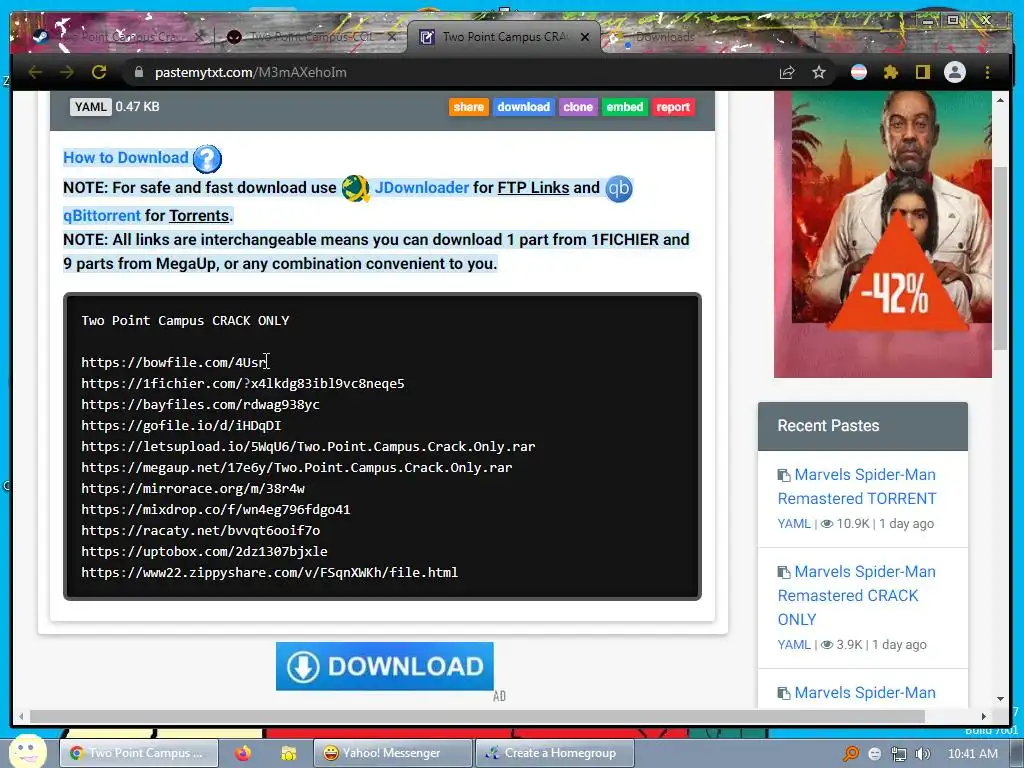Click the purple clone button
Screen dimensions: 1024x768
coord(578,107)
